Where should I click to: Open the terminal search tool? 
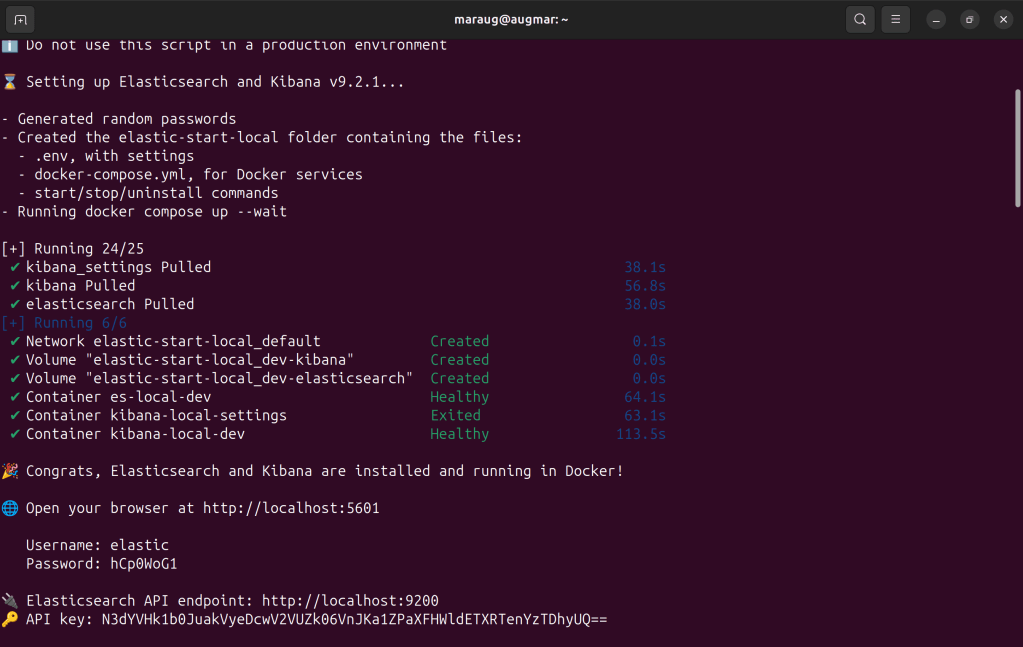(x=860, y=19)
